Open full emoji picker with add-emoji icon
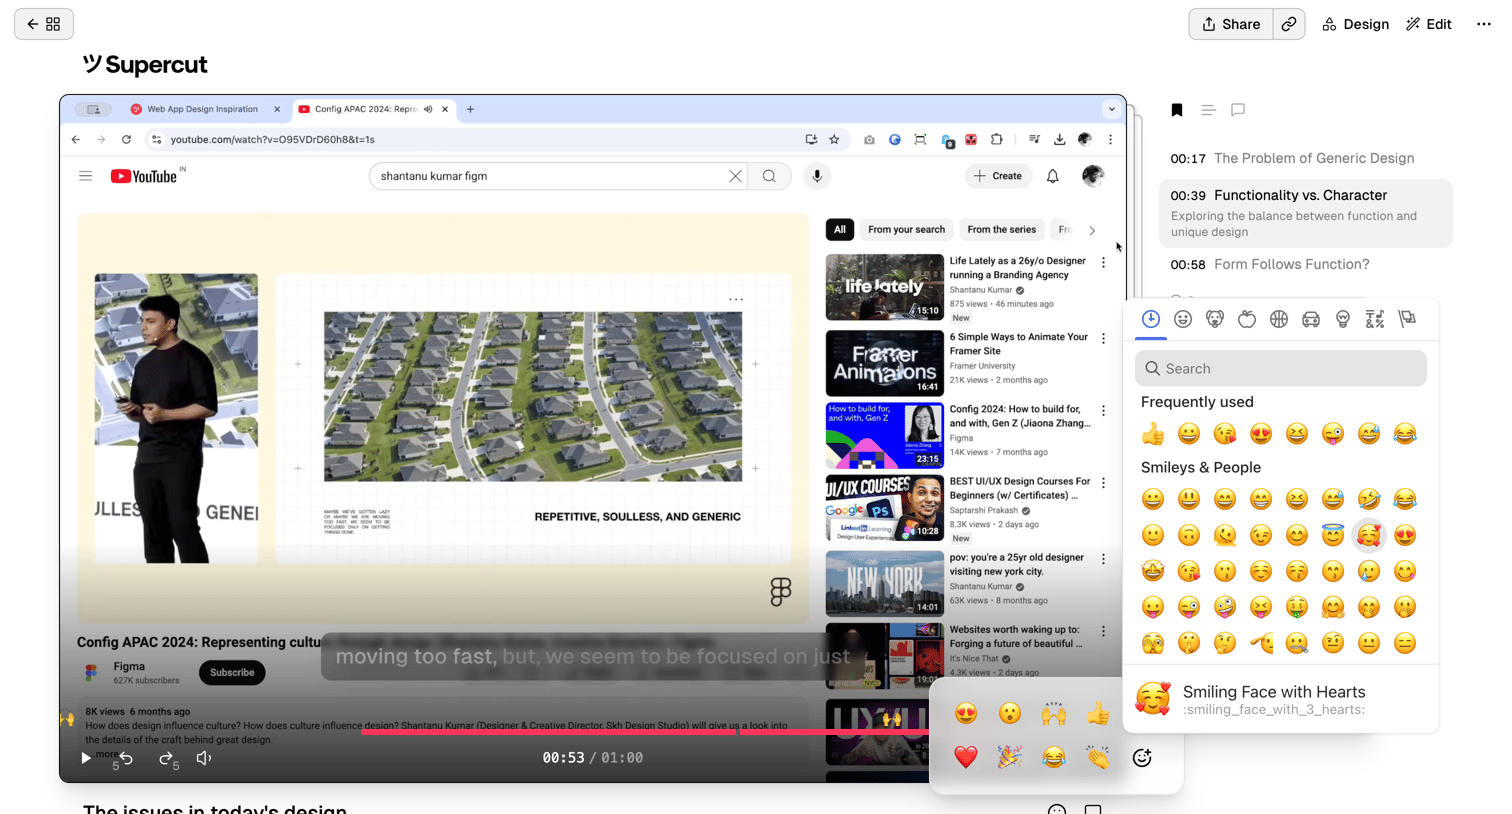1512x814 pixels. [1142, 758]
